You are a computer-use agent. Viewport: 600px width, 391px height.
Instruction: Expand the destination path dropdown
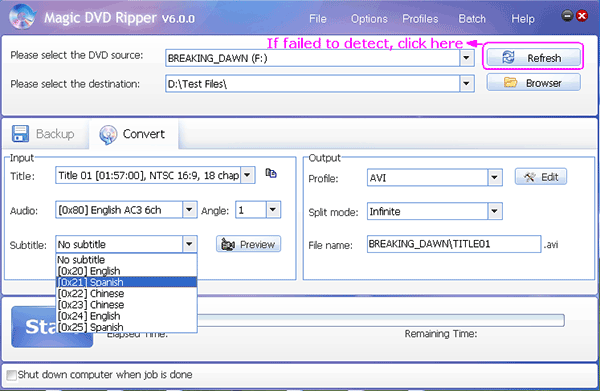point(466,83)
